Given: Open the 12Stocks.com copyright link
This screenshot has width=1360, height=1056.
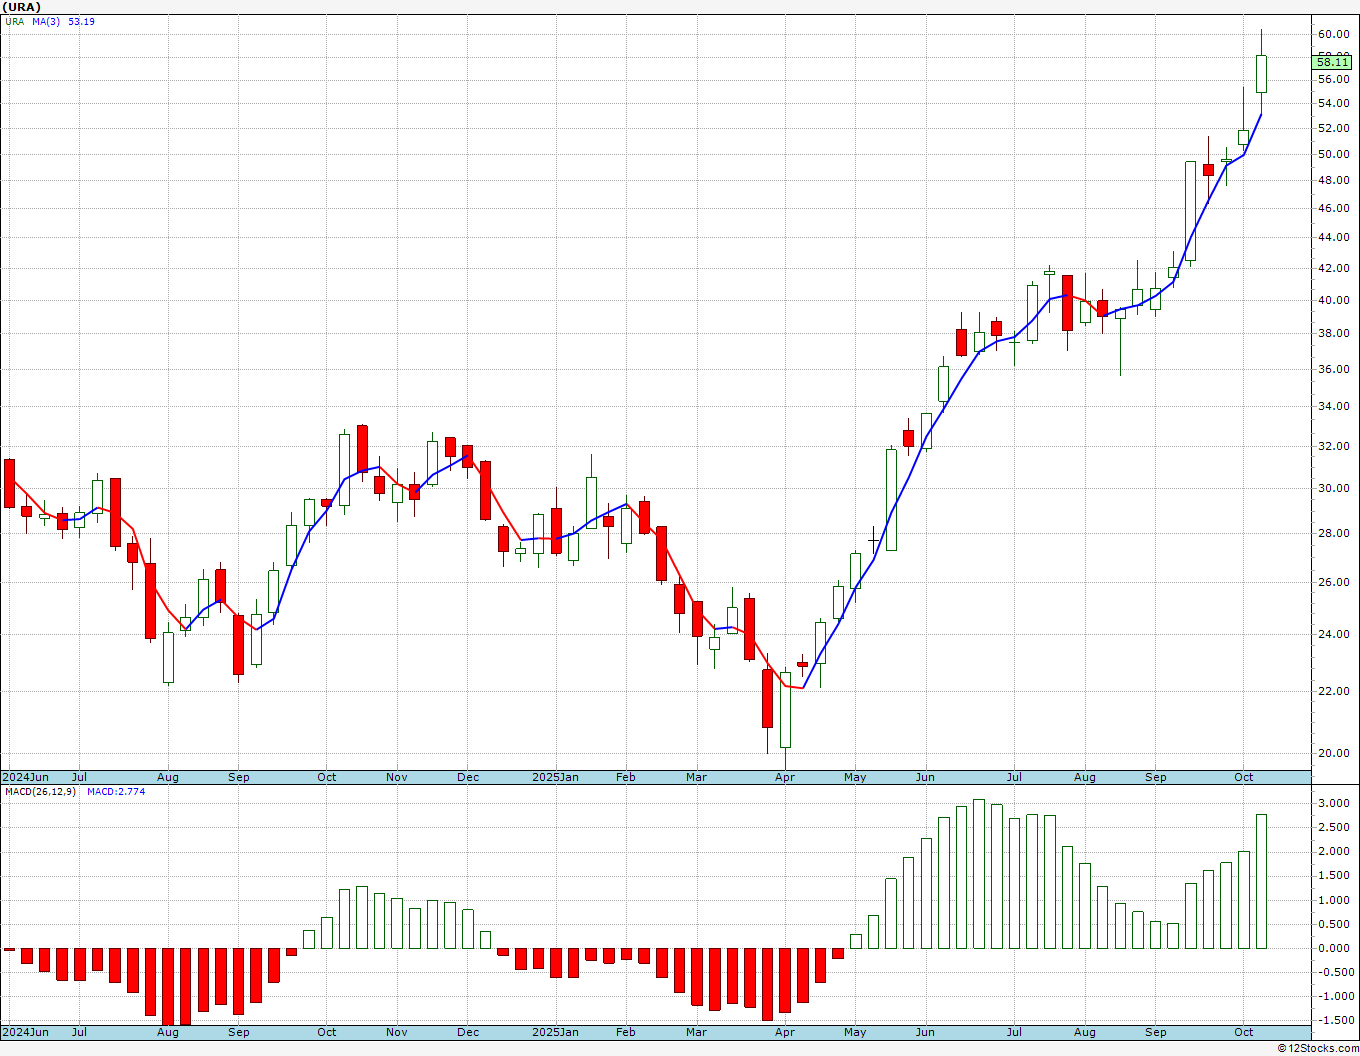Looking at the screenshot, I should pyautogui.click(x=1318, y=1048).
